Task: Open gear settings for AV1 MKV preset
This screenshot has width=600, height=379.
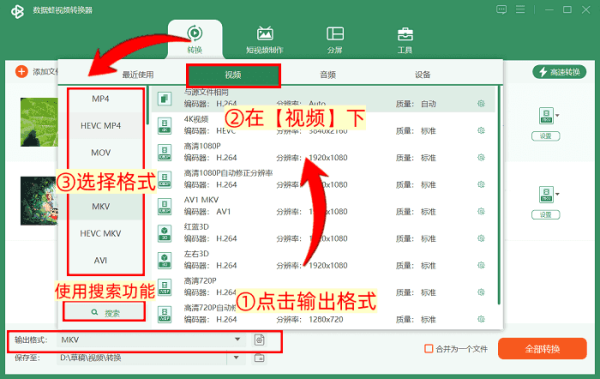Action: (481, 211)
